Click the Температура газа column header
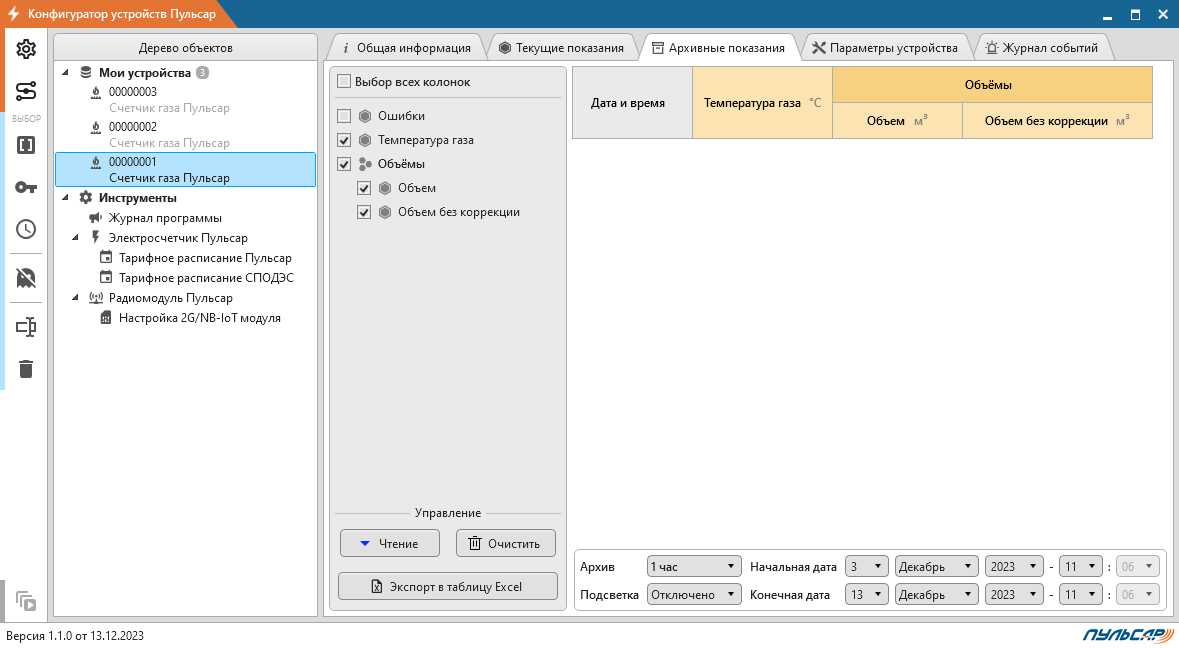The width and height of the screenshot is (1179, 648). tap(762, 103)
